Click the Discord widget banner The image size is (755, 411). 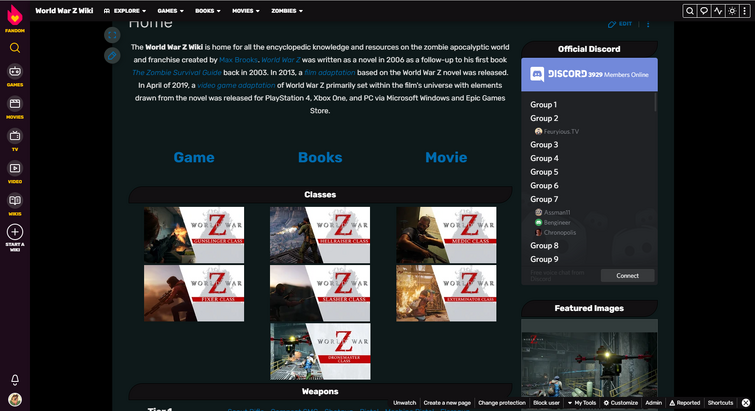[x=589, y=75]
